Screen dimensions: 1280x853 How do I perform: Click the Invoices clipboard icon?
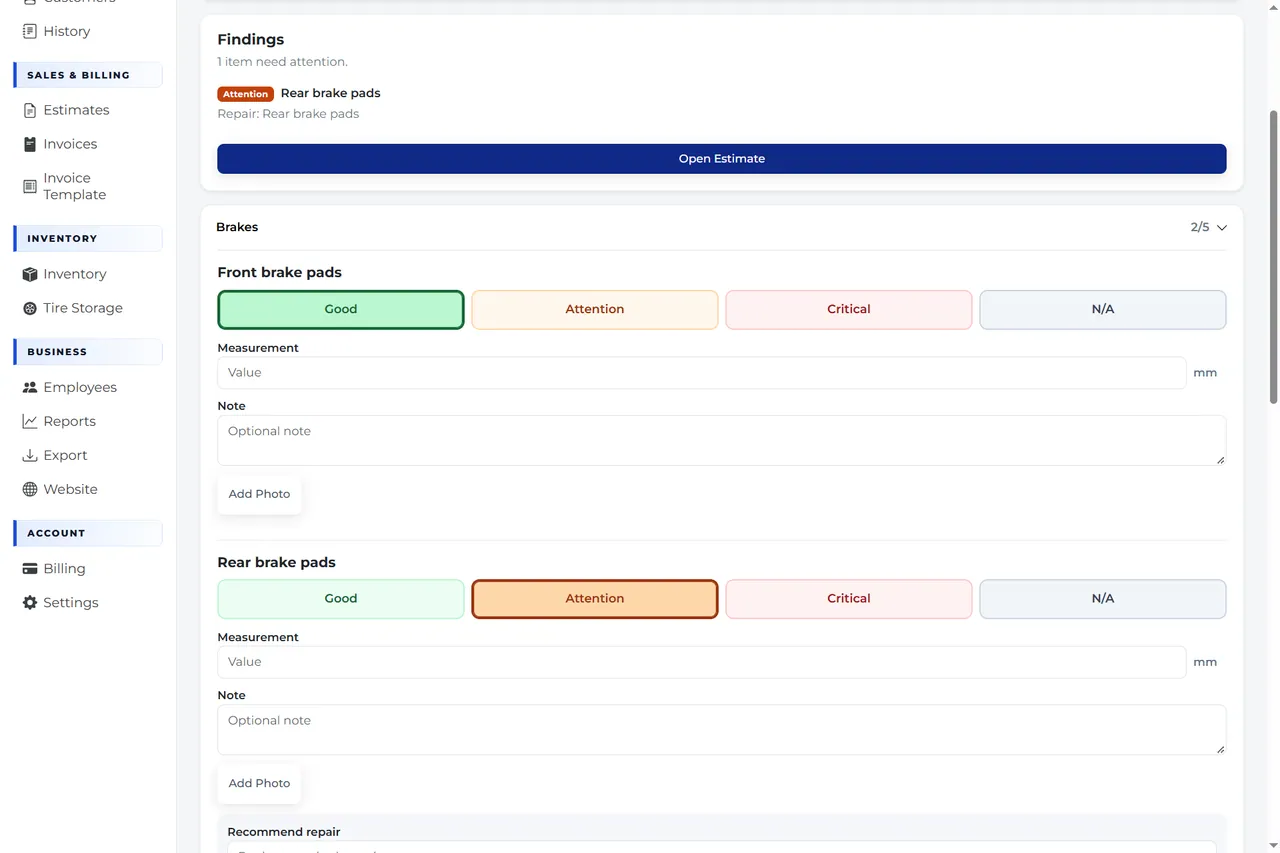click(30, 144)
